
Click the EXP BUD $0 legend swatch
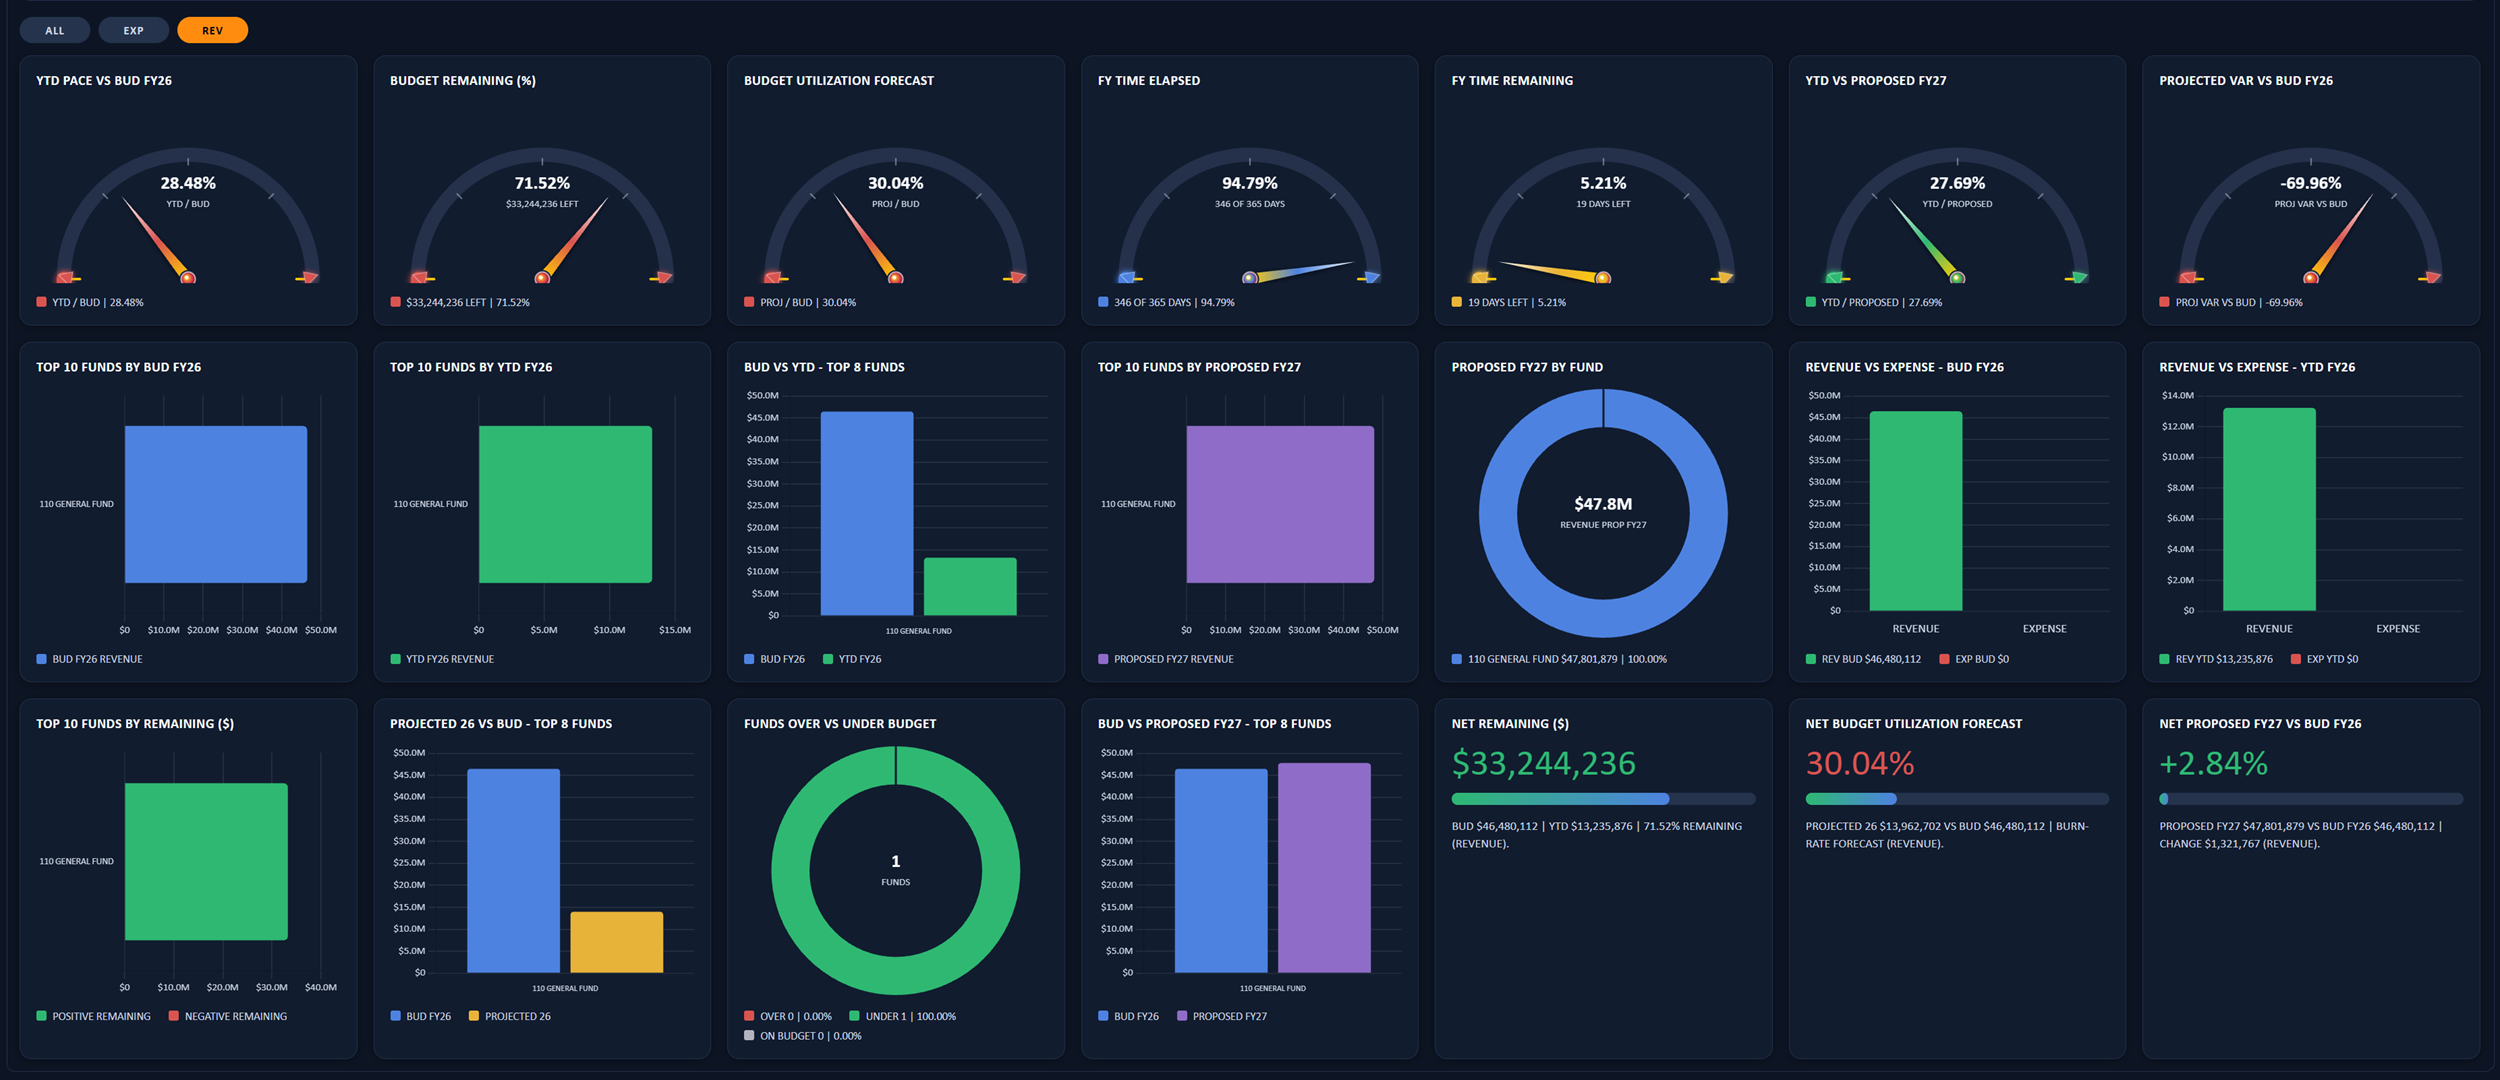point(1945,659)
